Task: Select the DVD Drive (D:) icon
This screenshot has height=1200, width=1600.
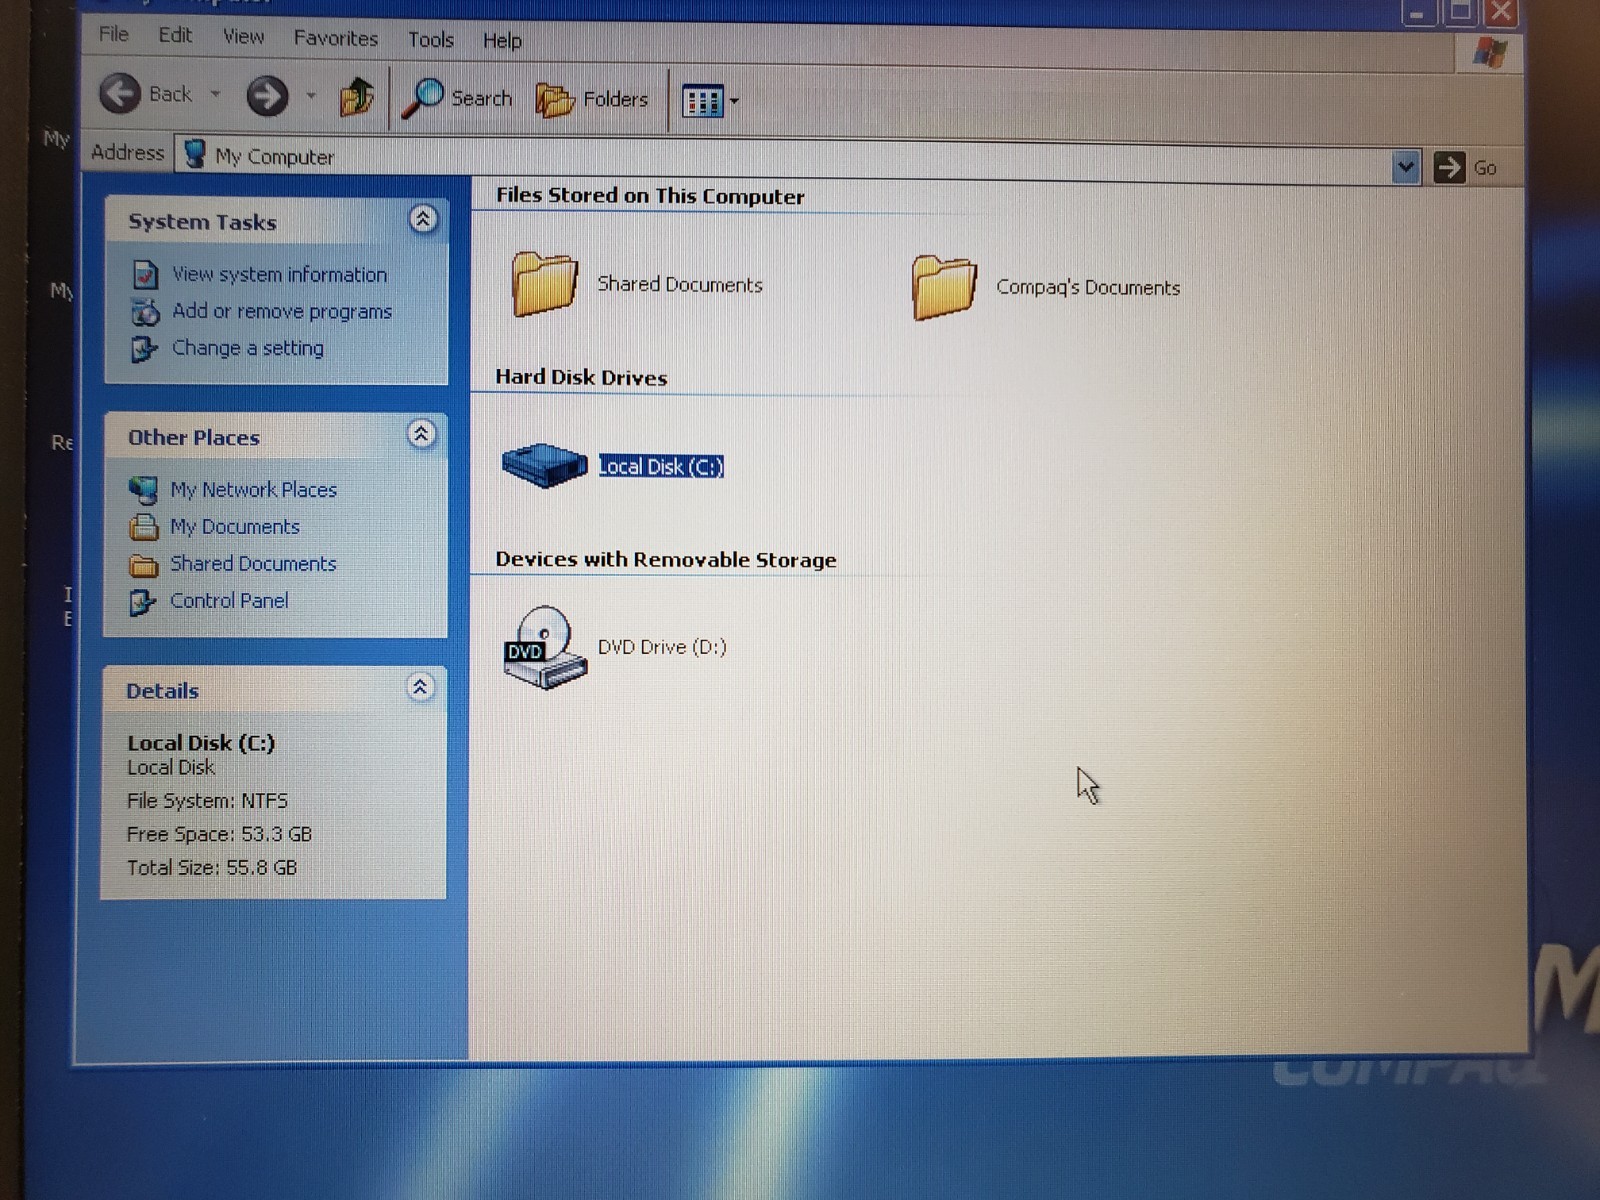Action: click(x=544, y=648)
